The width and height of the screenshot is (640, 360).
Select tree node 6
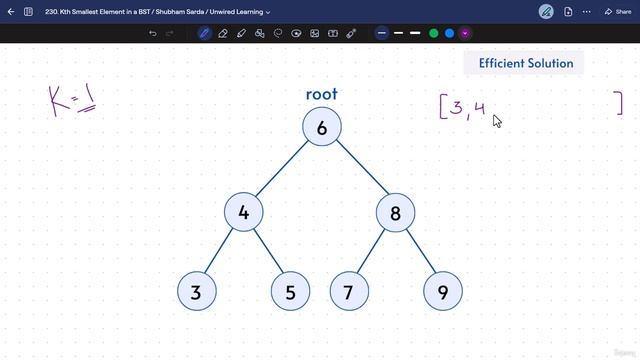[322, 127]
